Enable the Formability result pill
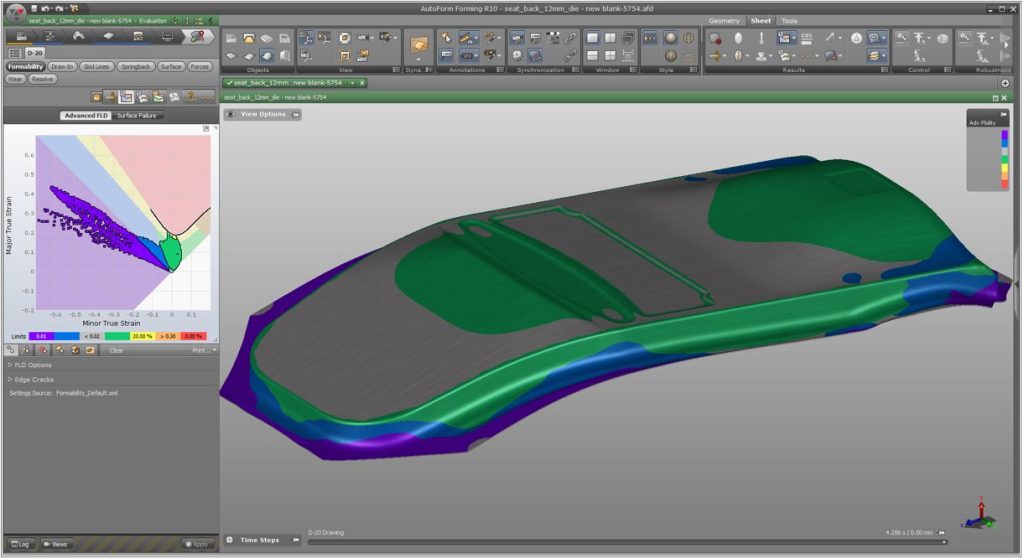 pos(26,66)
